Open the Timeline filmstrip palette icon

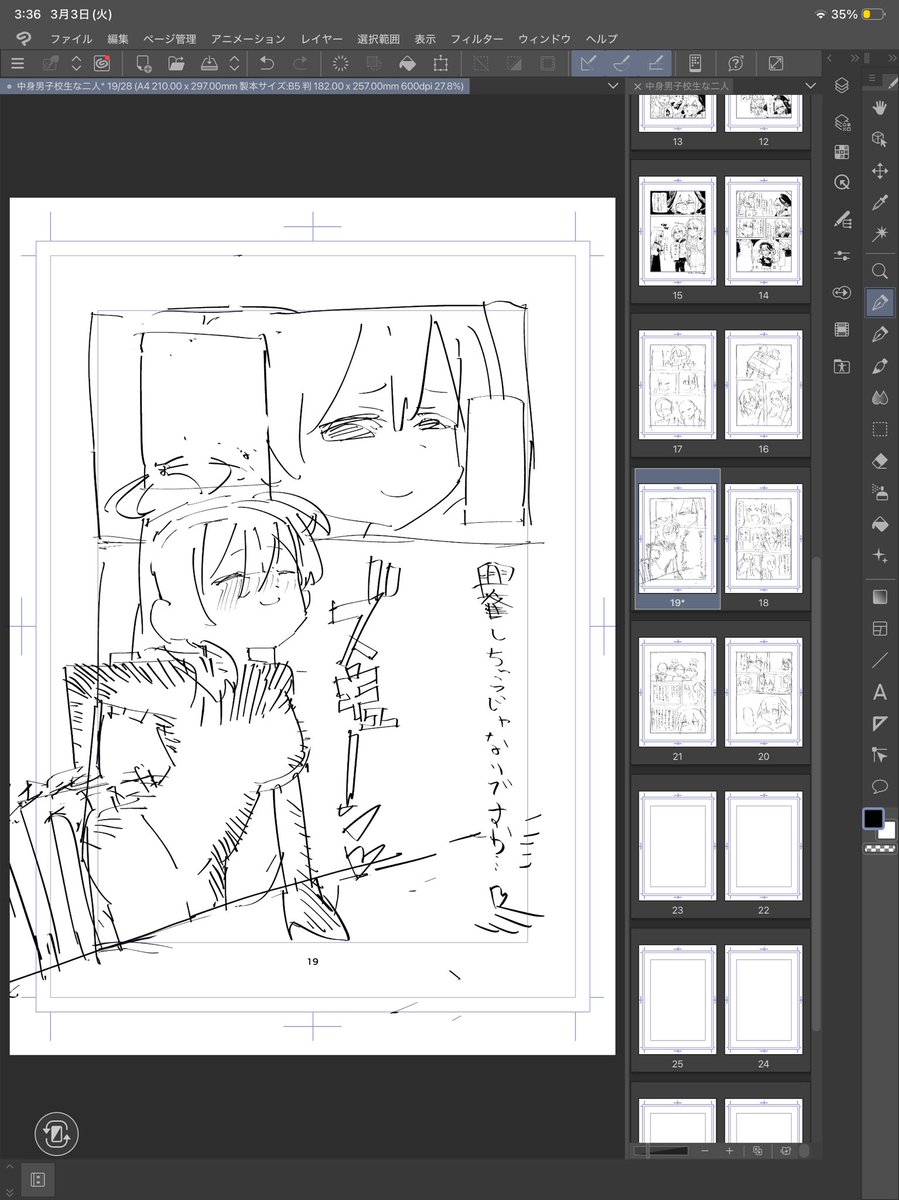point(842,329)
